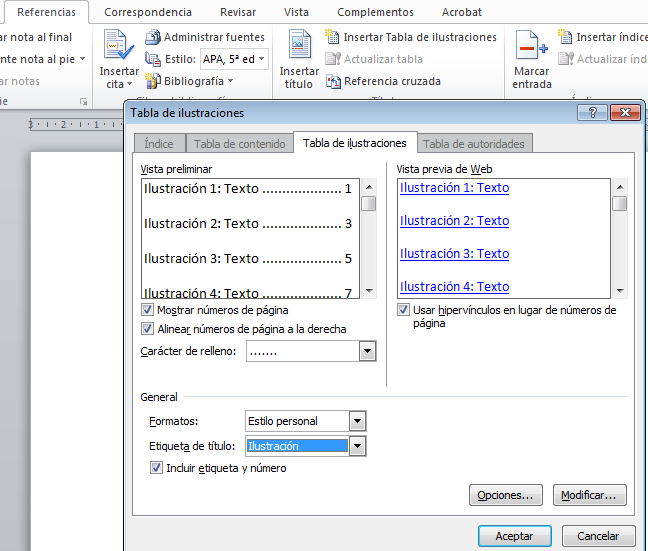Close the Tabla de ilustraciones dialog
This screenshot has width=648, height=551.
tap(625, 112)
